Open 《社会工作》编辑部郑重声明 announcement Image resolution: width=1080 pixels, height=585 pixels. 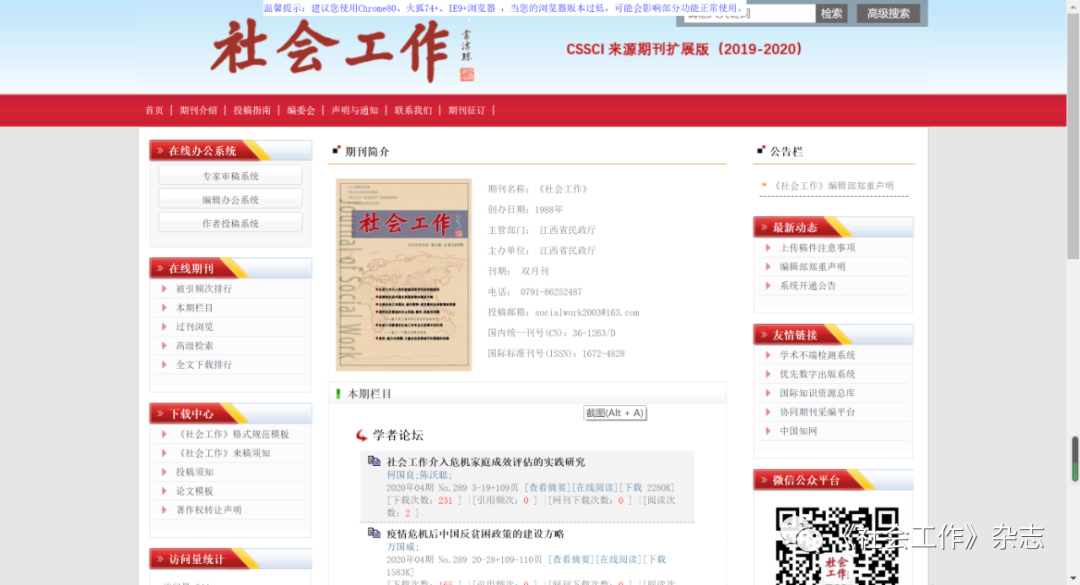tap(833, 185)
